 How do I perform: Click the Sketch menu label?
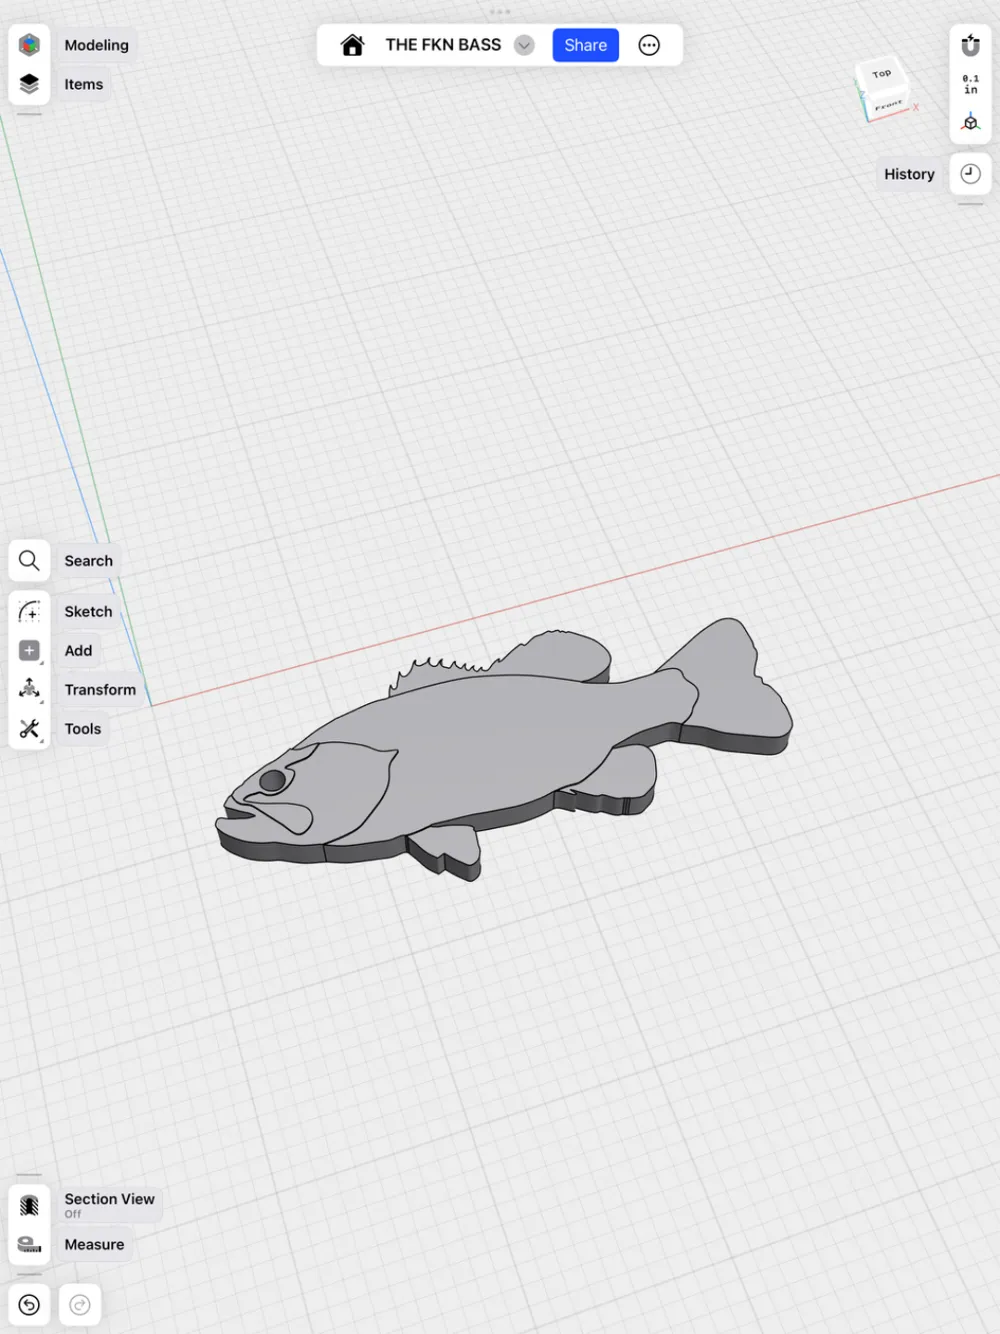tap(89, 611)
